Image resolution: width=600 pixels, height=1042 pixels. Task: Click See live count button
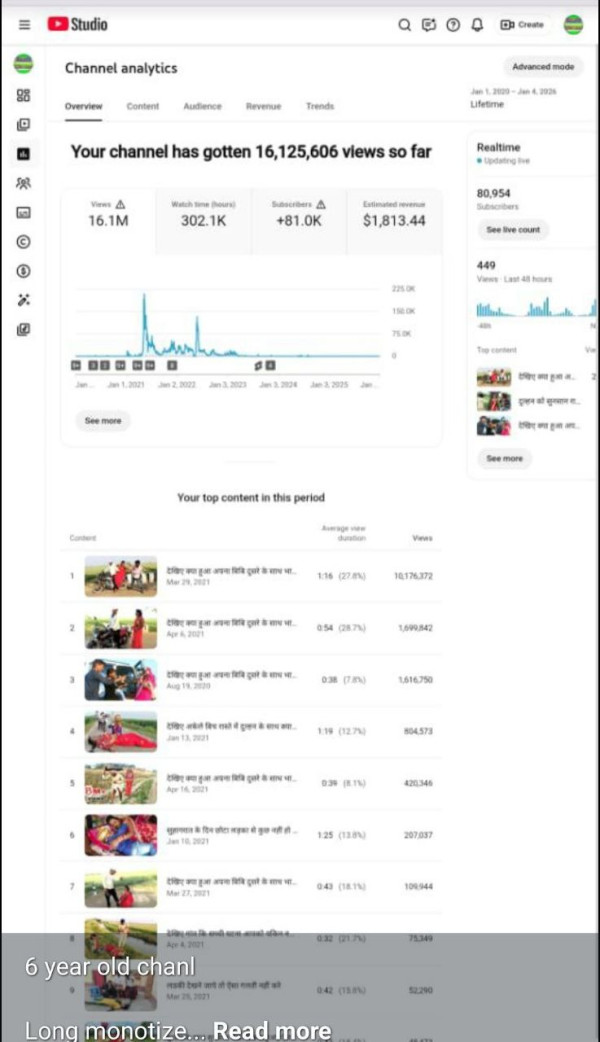click(512, 230)
